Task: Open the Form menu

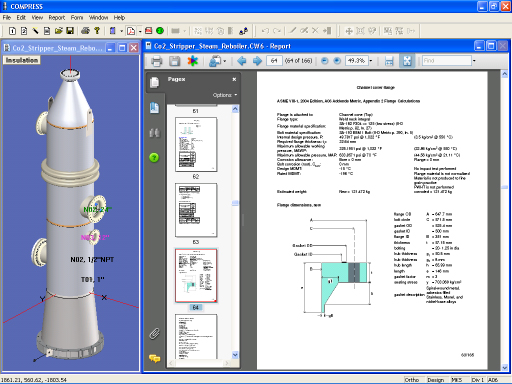Action: point(77,18)
